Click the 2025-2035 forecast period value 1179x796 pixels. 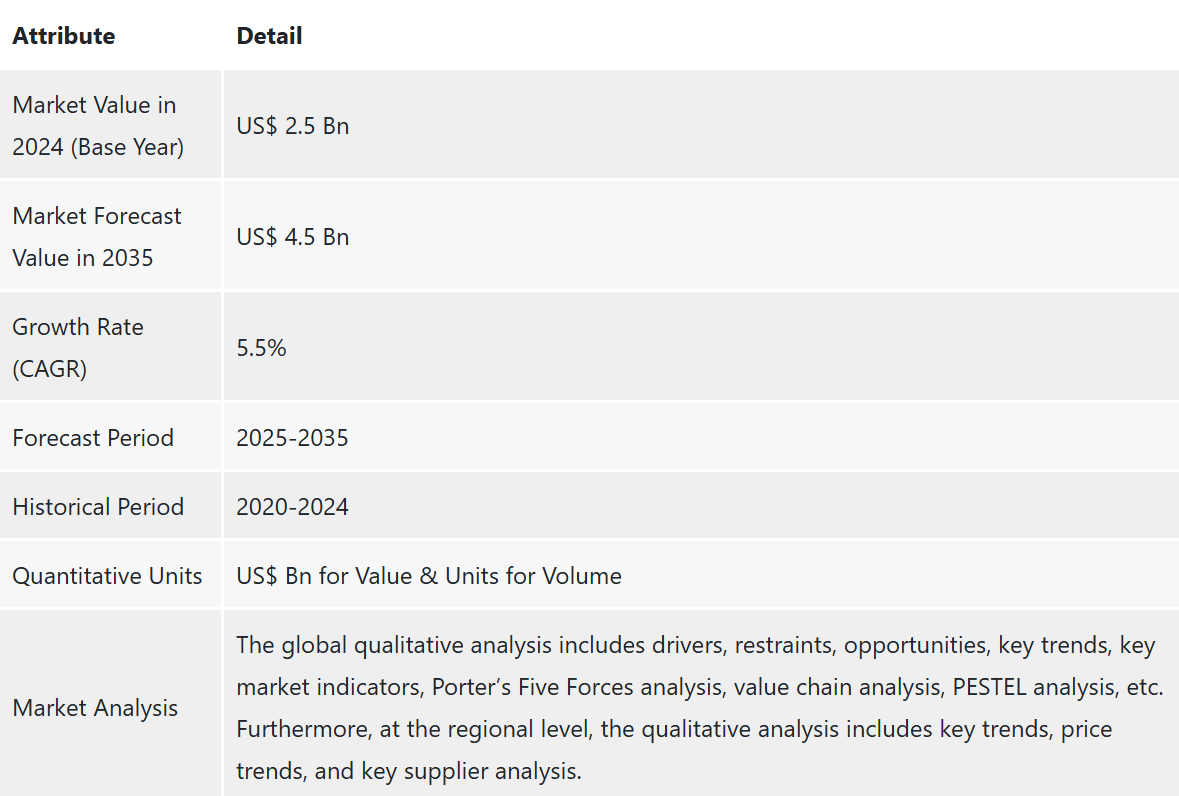click(292, 437)
